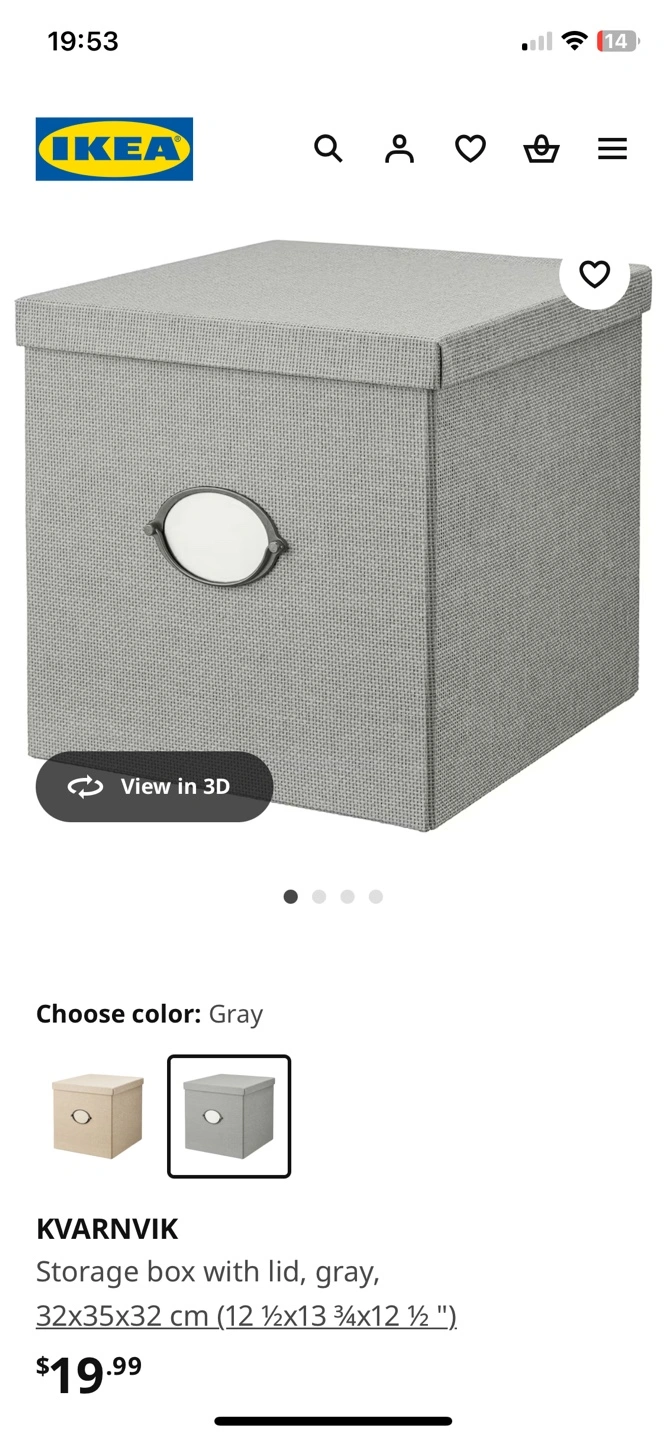
Task: Open search with the magnifying glass icon
Action: click(328, 149)
